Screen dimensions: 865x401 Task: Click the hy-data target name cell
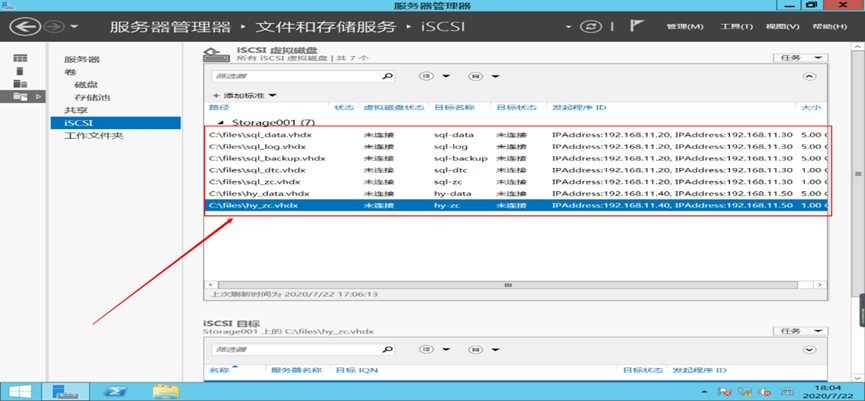[x=452, y=194]
